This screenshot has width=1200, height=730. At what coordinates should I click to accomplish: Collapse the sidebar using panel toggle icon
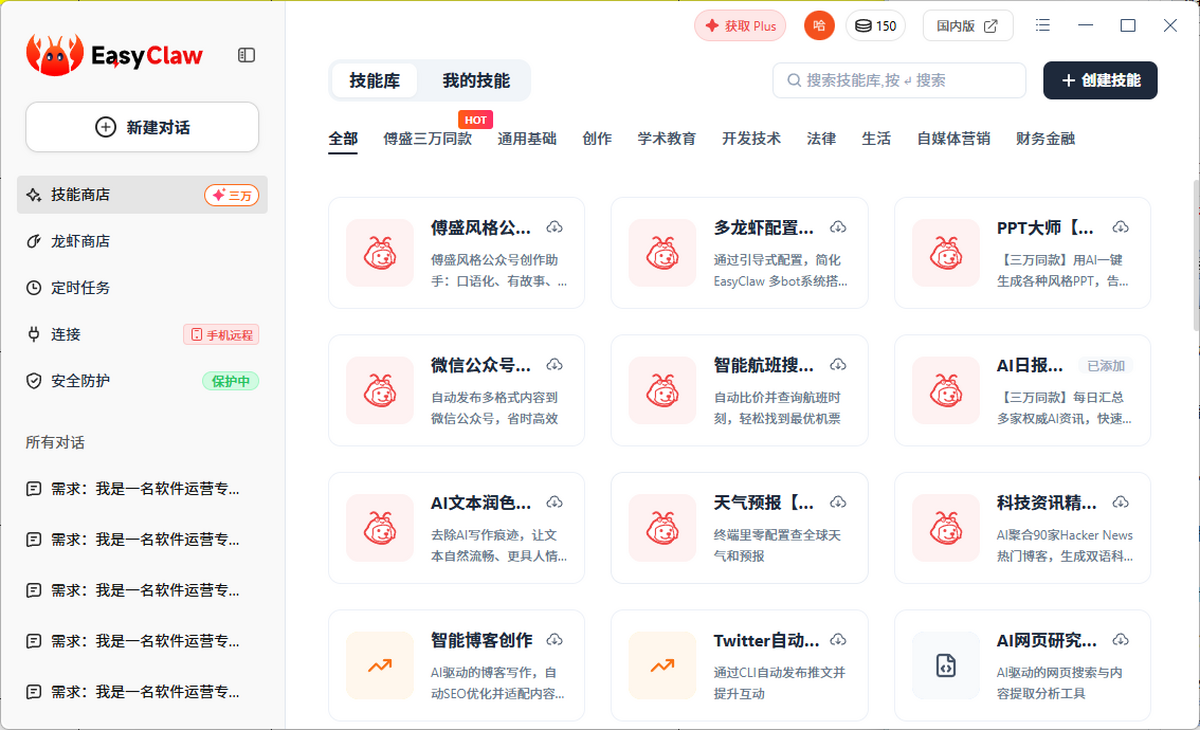pos(246,56)
